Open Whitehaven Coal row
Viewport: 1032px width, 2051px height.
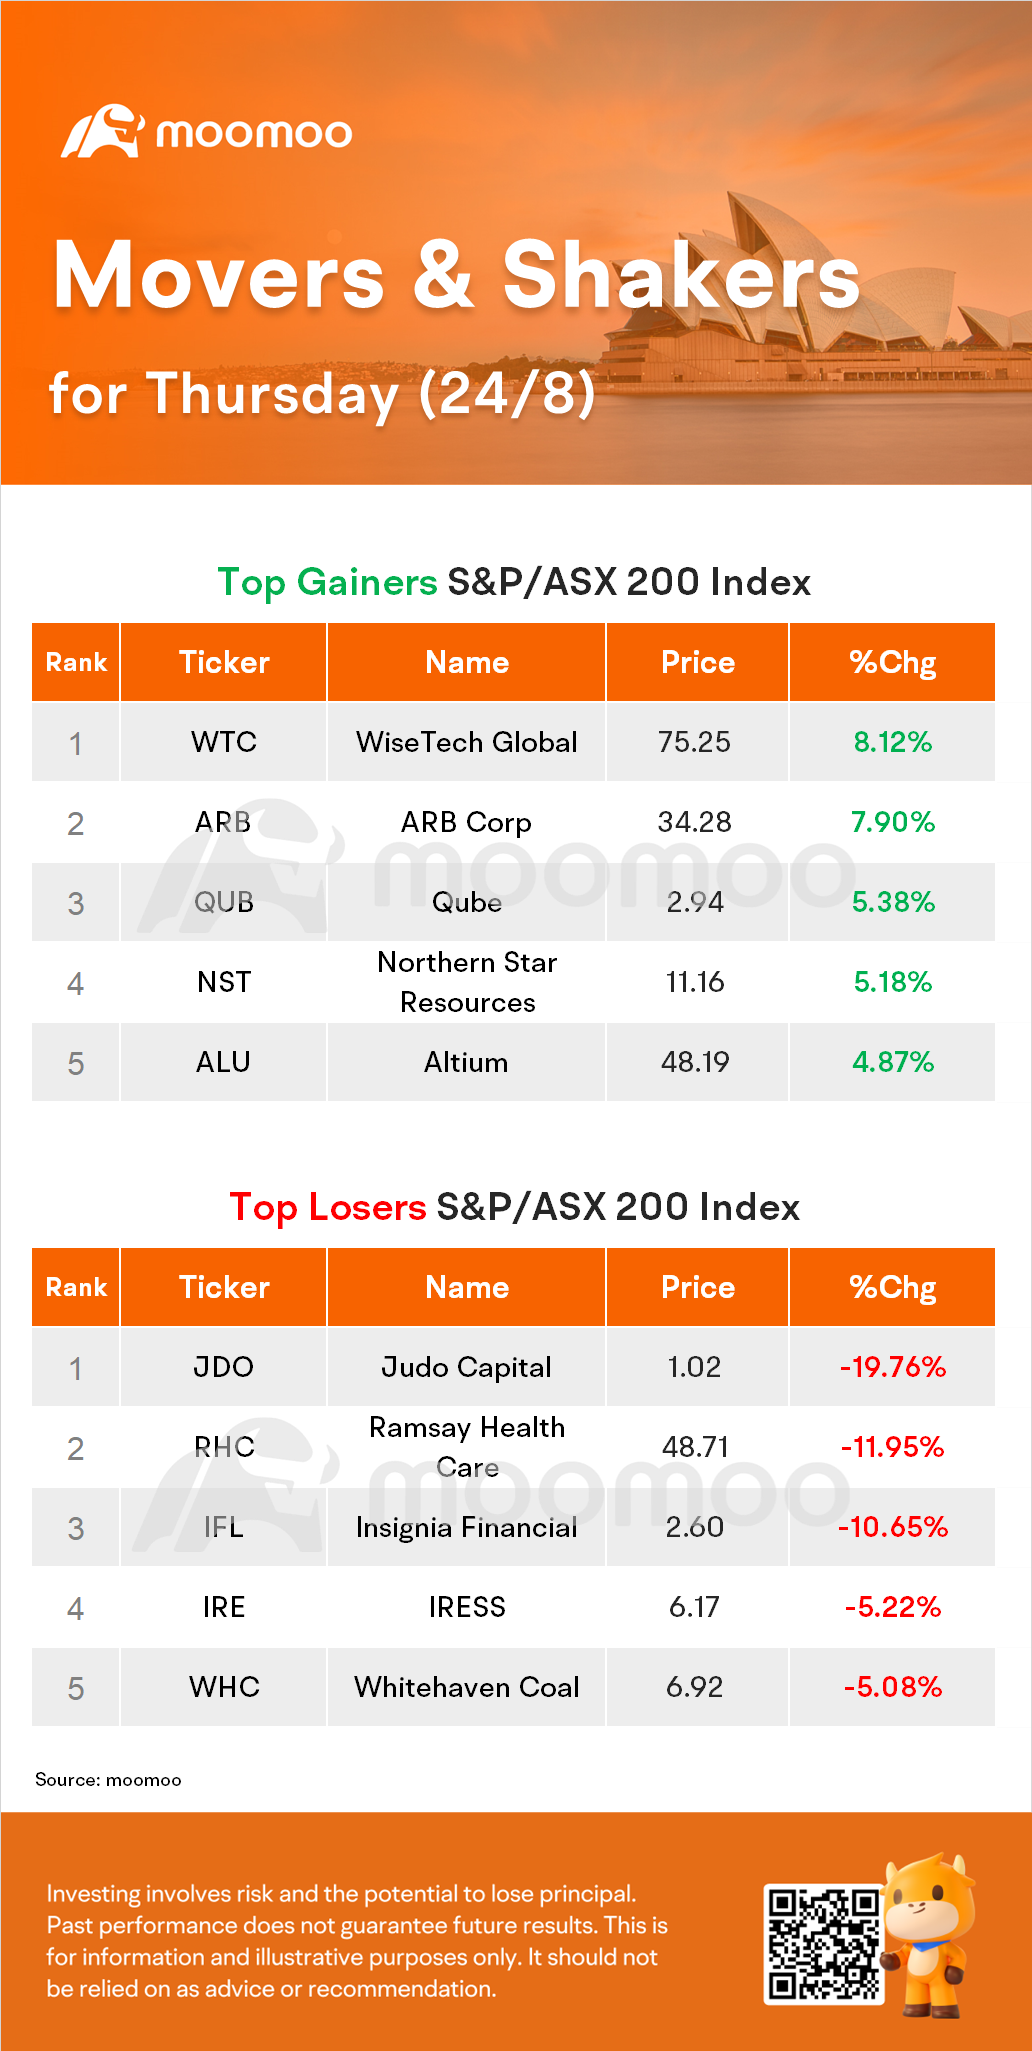coord(513,1687)
